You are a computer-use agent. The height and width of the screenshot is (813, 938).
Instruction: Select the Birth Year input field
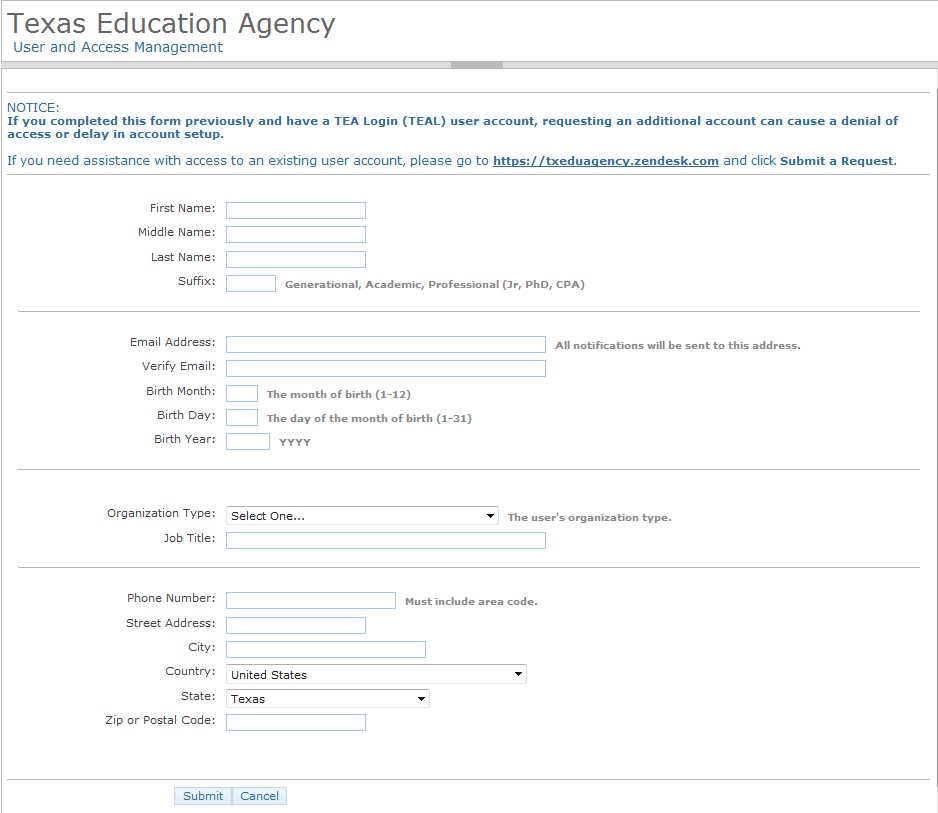tap(247, 441)
